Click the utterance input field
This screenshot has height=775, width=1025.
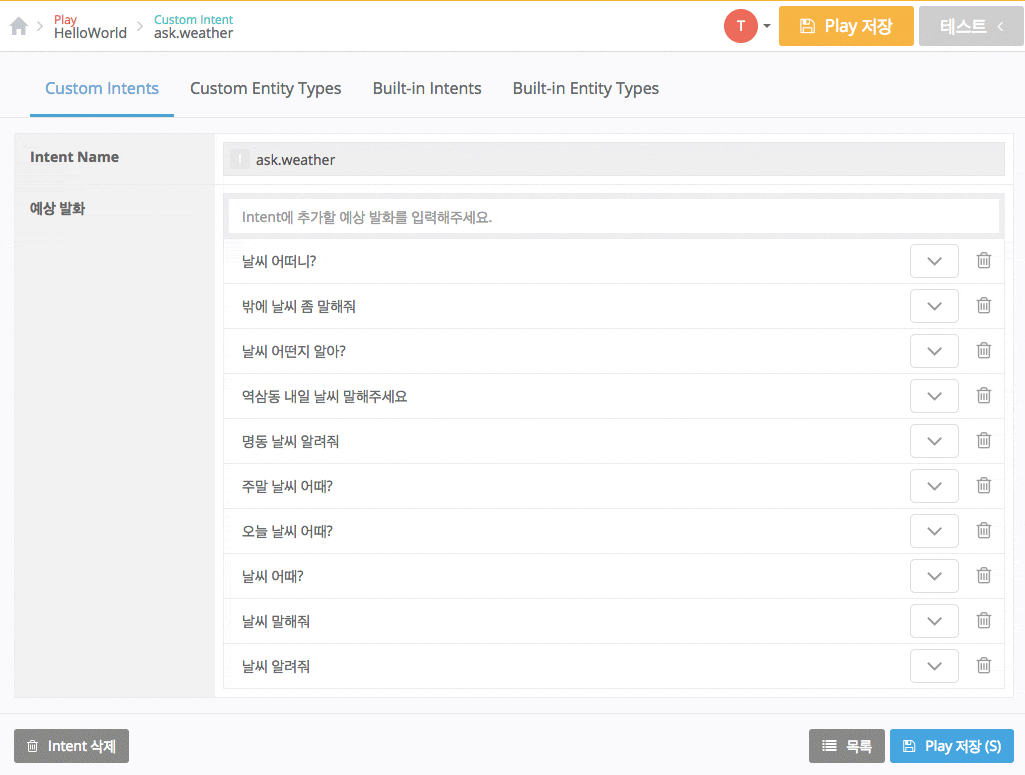tap(613, 216)
